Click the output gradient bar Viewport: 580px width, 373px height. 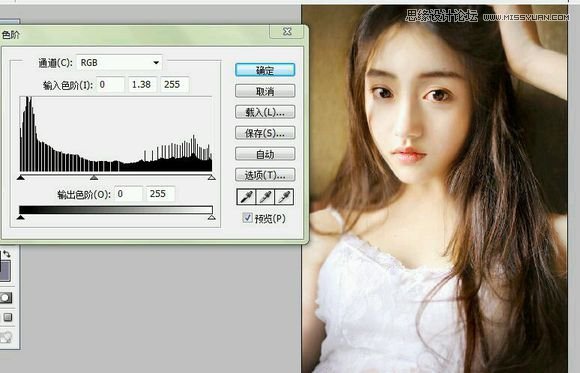pos(116,209)
